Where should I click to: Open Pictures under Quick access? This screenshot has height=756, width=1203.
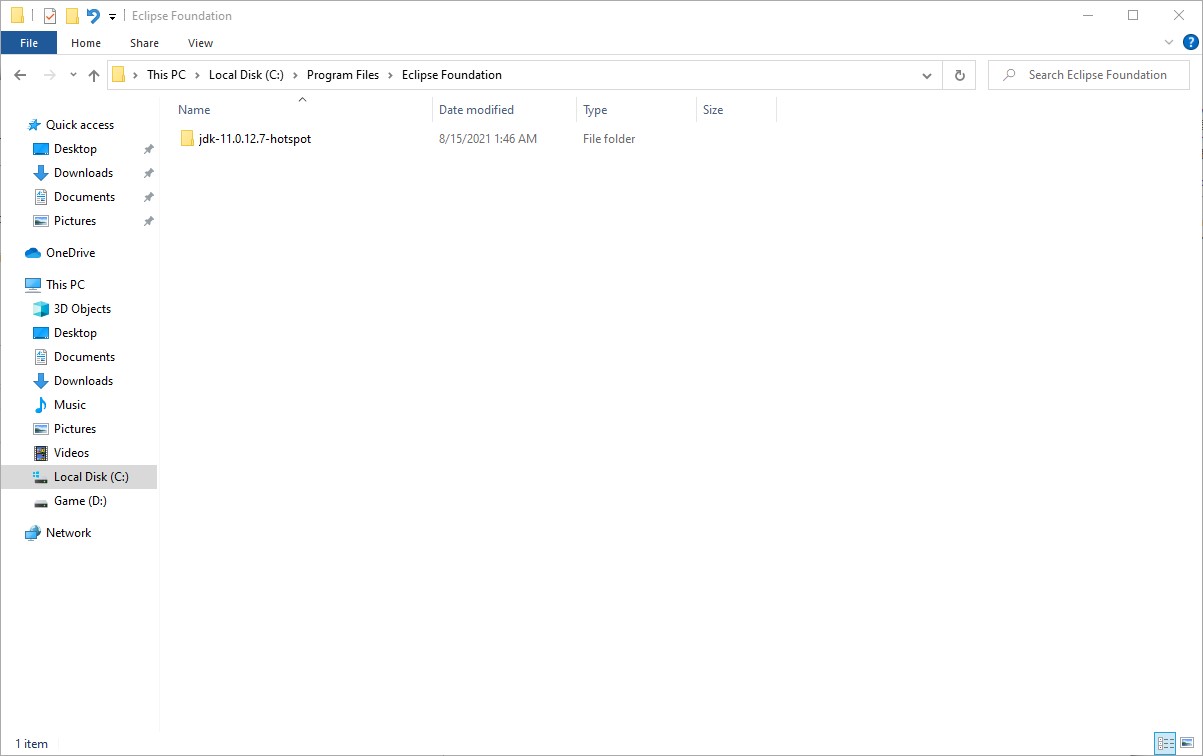(x=75, y=221)
